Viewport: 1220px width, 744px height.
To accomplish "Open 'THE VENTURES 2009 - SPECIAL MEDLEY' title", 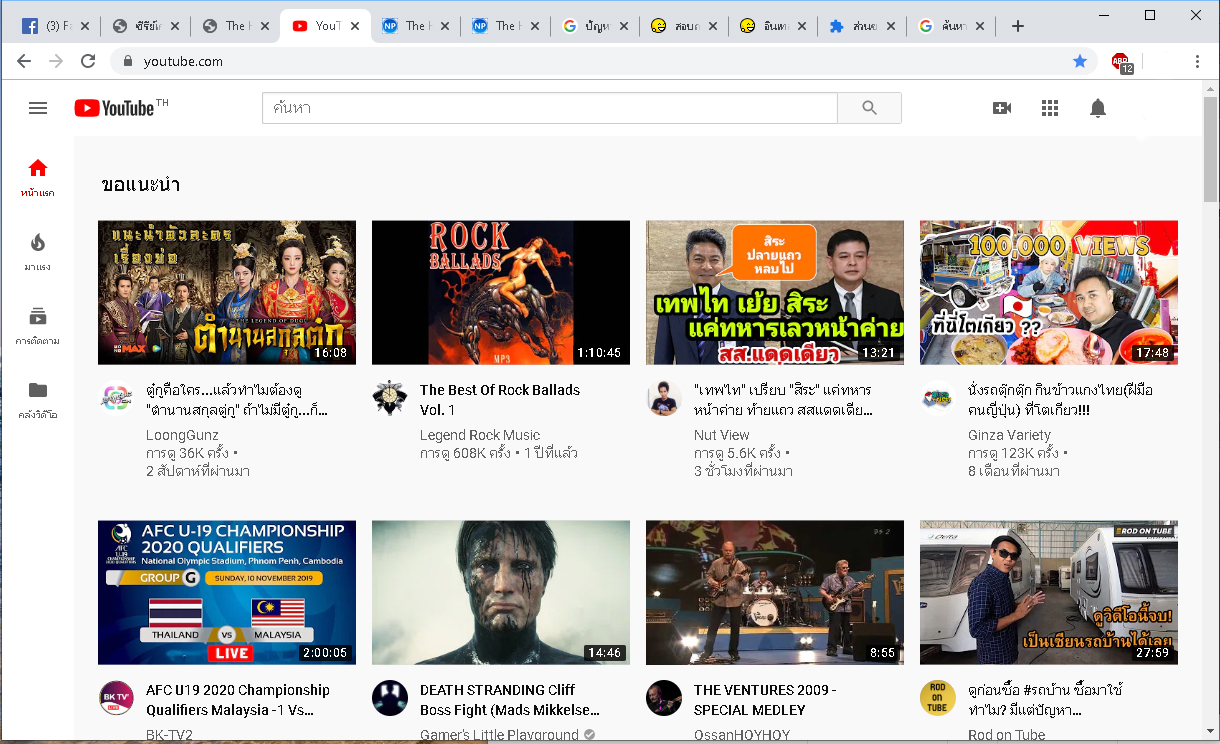I will pyautogui.click(x=765, y=700).
